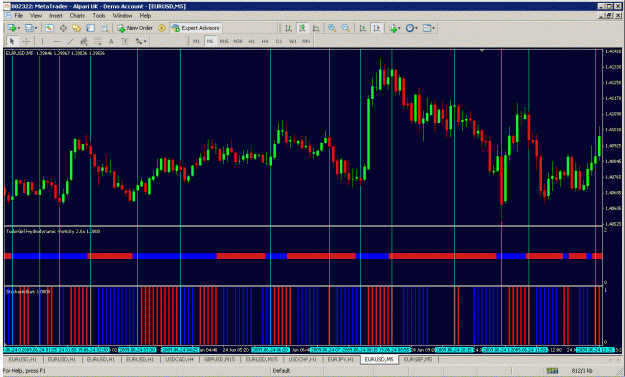Click the connection status bars icon
The image size is (625, 377).
click(x=552, y=371)
